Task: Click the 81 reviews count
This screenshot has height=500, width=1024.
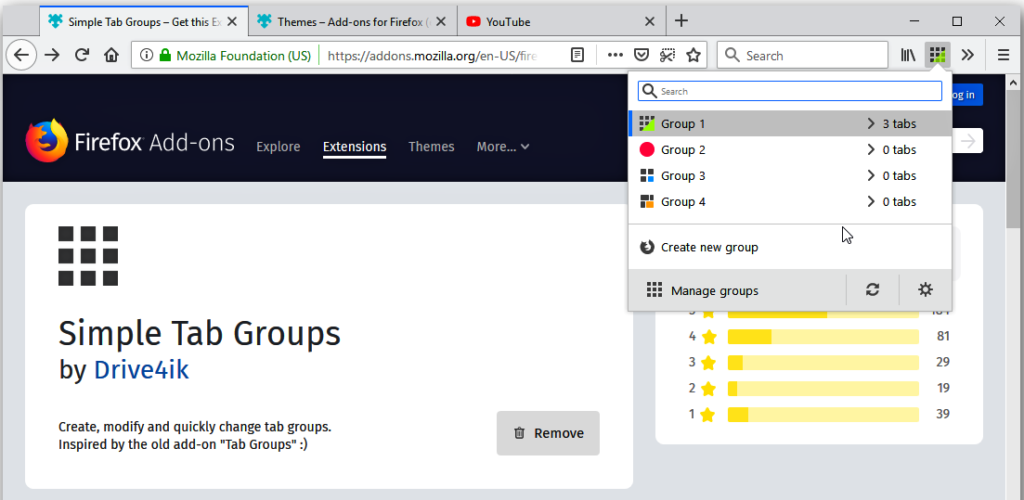Action: pyautogui.click(x=942, y=336)
